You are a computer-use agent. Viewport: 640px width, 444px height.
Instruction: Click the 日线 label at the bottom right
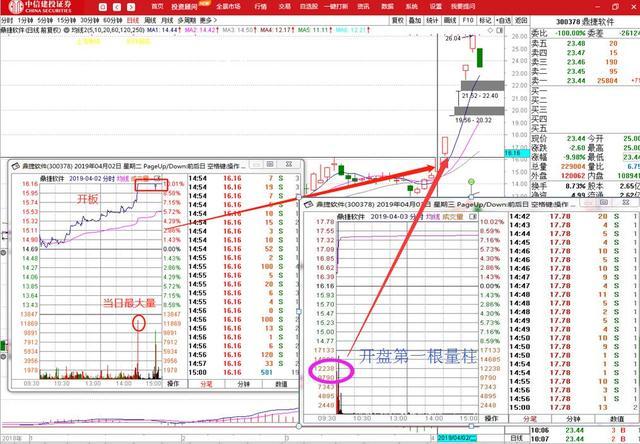click(x=516, y=438)
